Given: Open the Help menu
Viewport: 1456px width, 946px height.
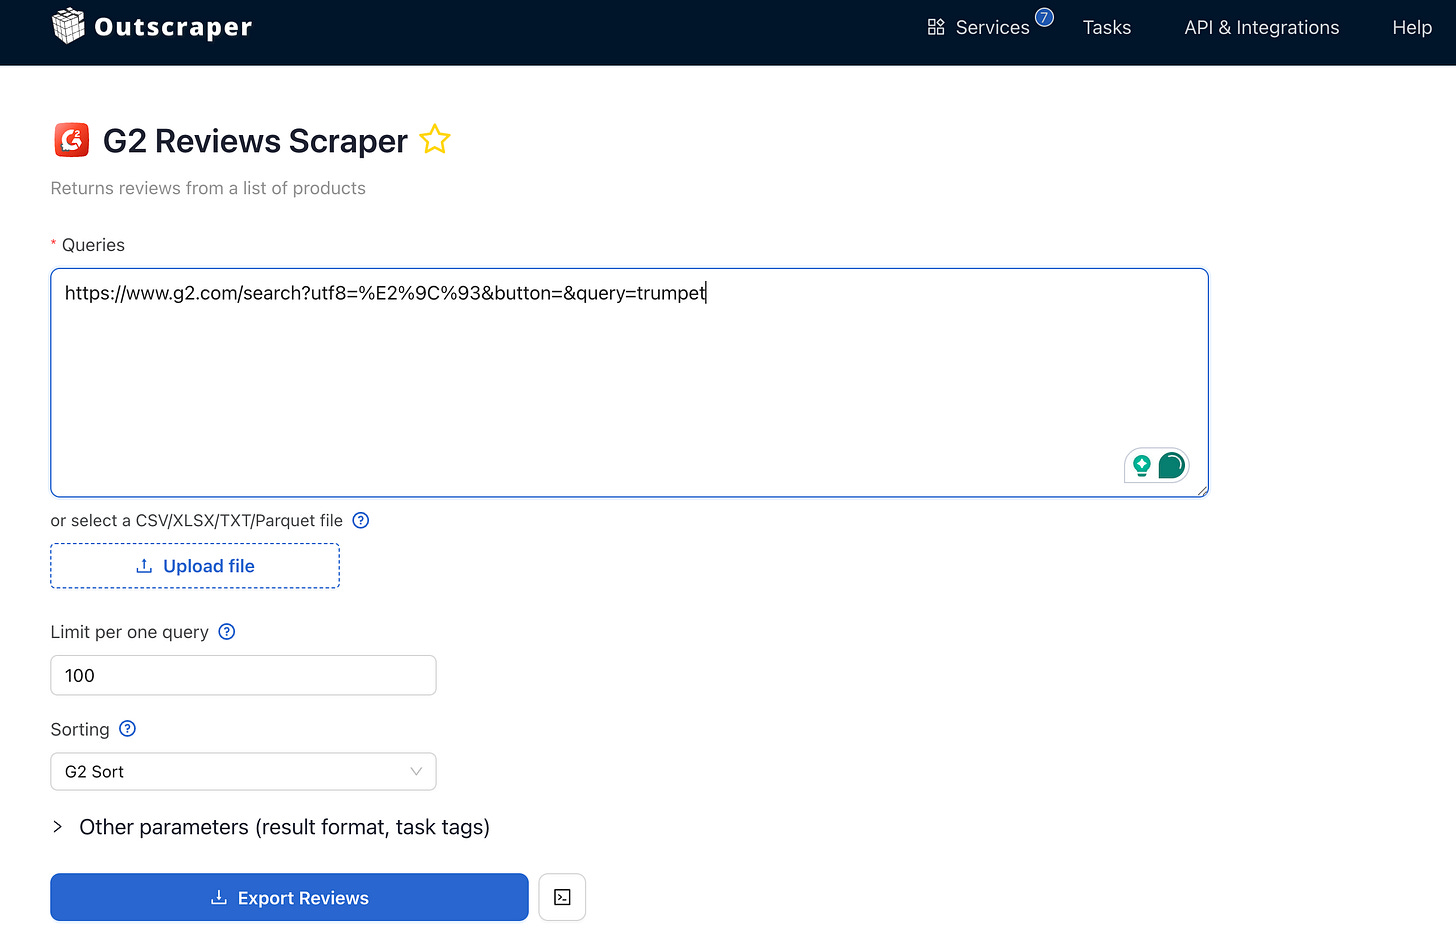Looking at the screenshot, I should 1412,28.
